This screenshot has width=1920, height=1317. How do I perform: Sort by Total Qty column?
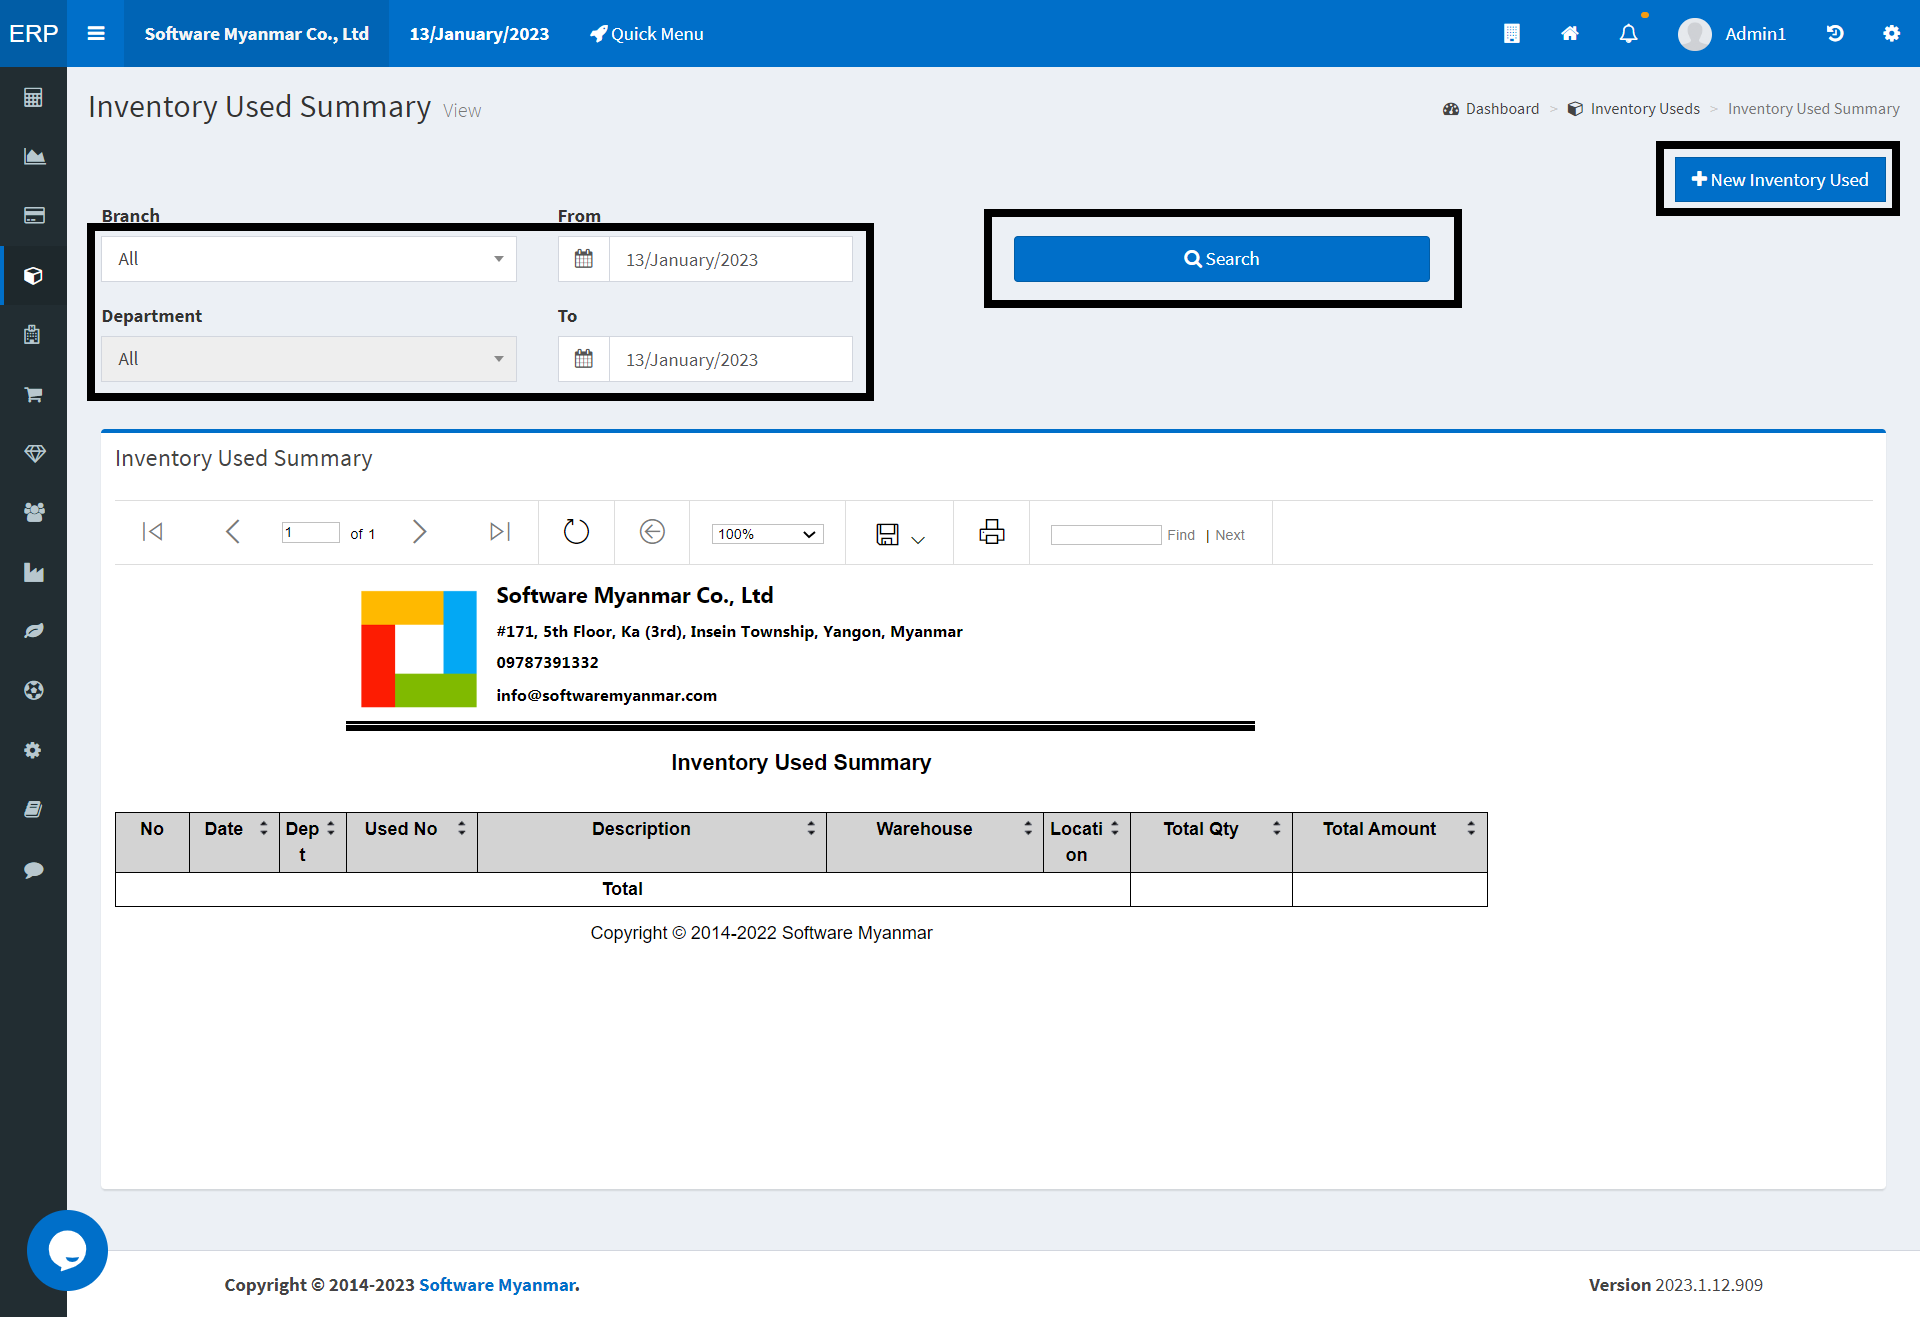[1277, 828]
